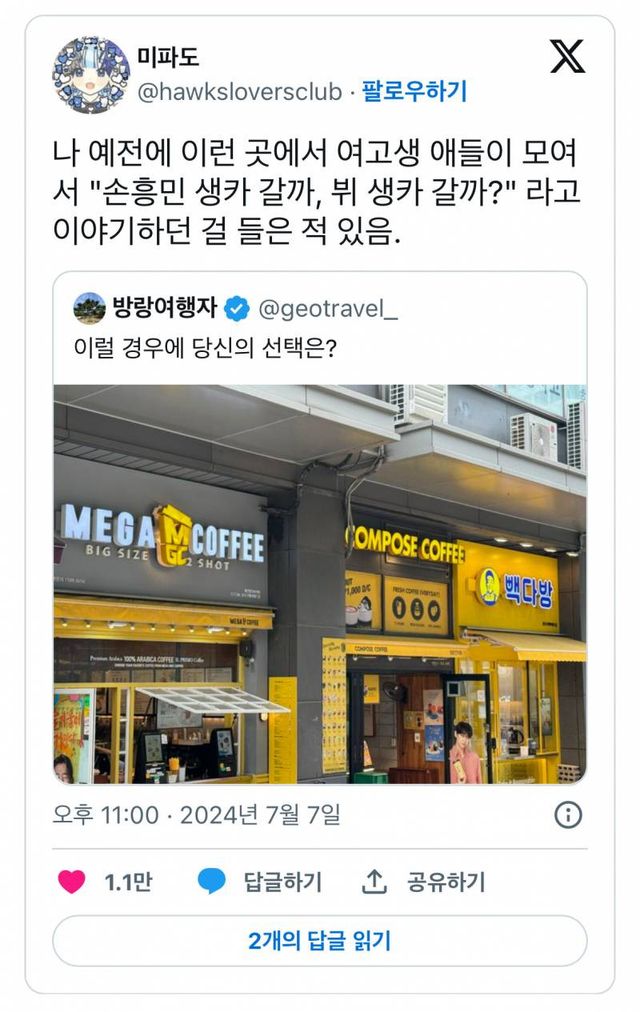The height and width of the screenshot is (1012, 640).
Task: Click the 미파도 display name
Action: 168,57
